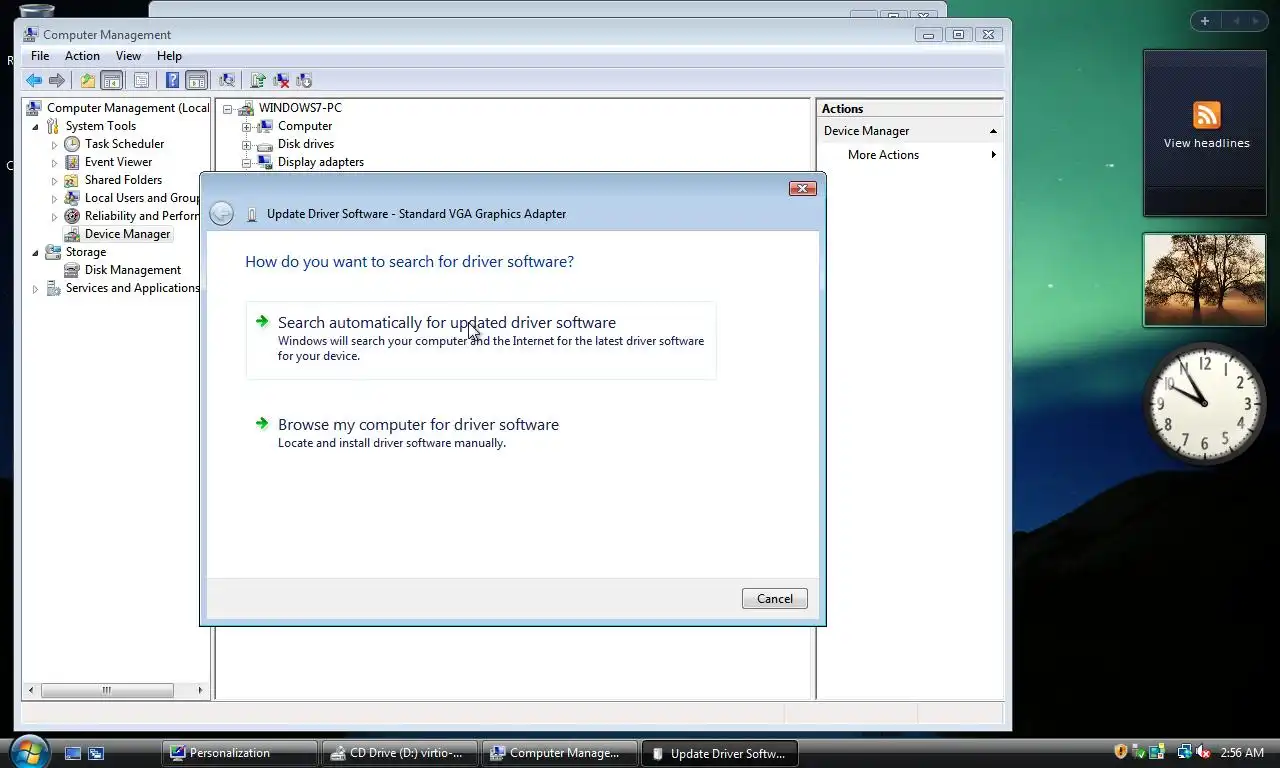Collapse the Display adapters category
1280x768 pixels.
pos(246,163)
